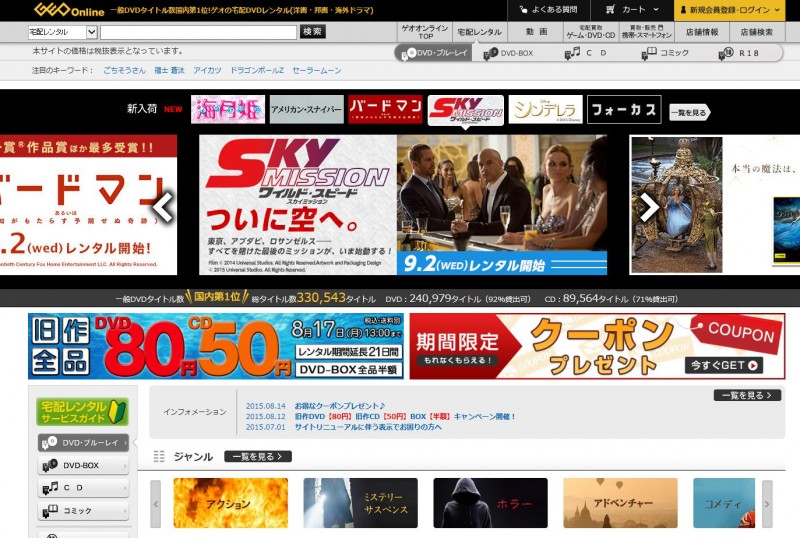Viewport: 800px width, 538px height.
Task: Click the shopping cart icon
Action: click(x=611, y=10)
